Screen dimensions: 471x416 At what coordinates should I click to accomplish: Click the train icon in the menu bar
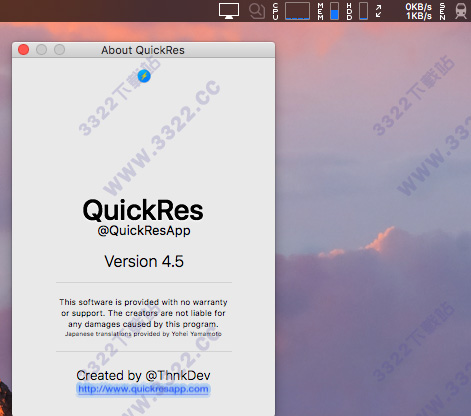tap(461, 11)
